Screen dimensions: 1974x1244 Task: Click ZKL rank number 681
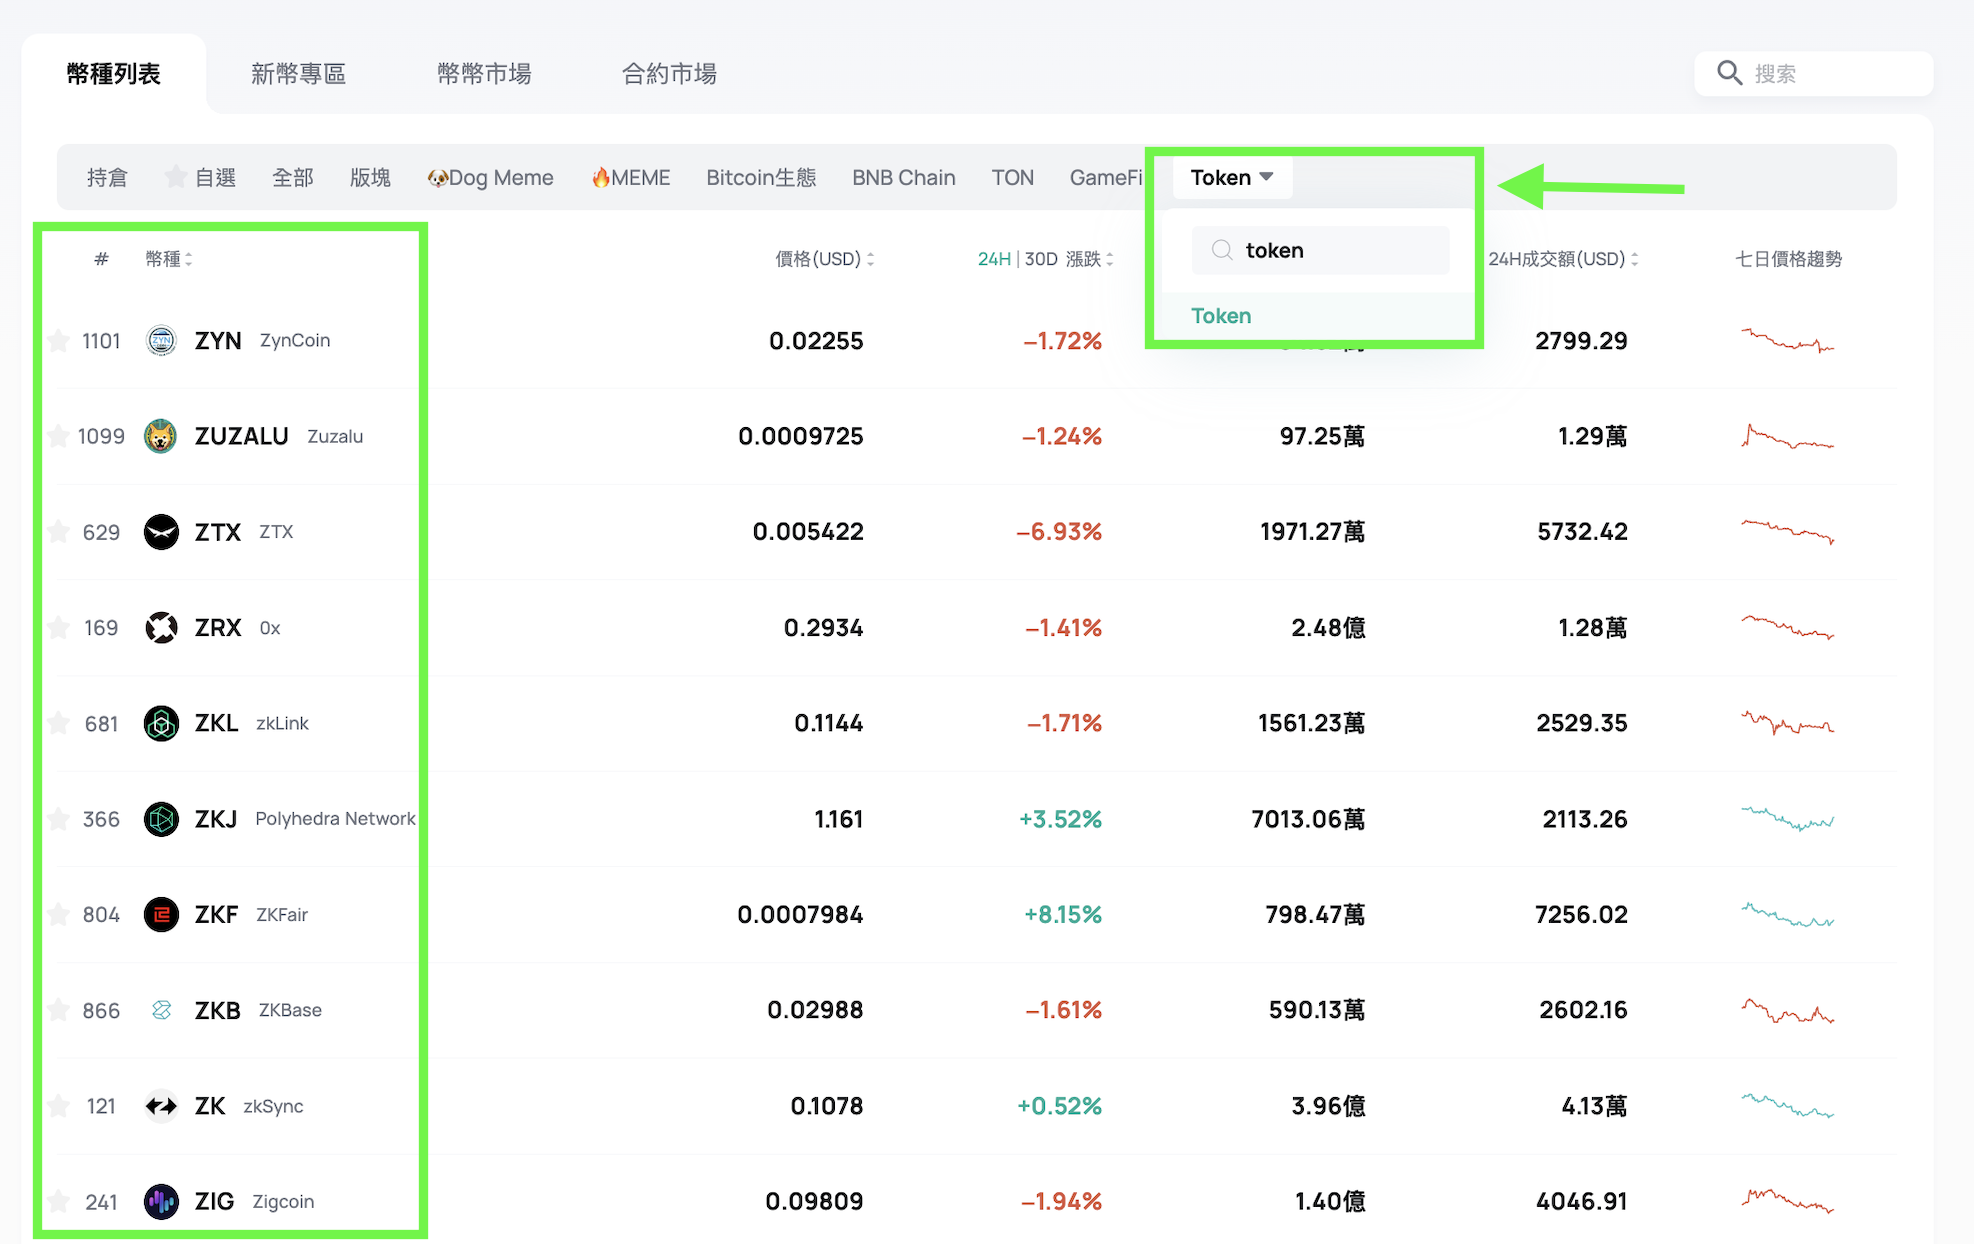101,723
